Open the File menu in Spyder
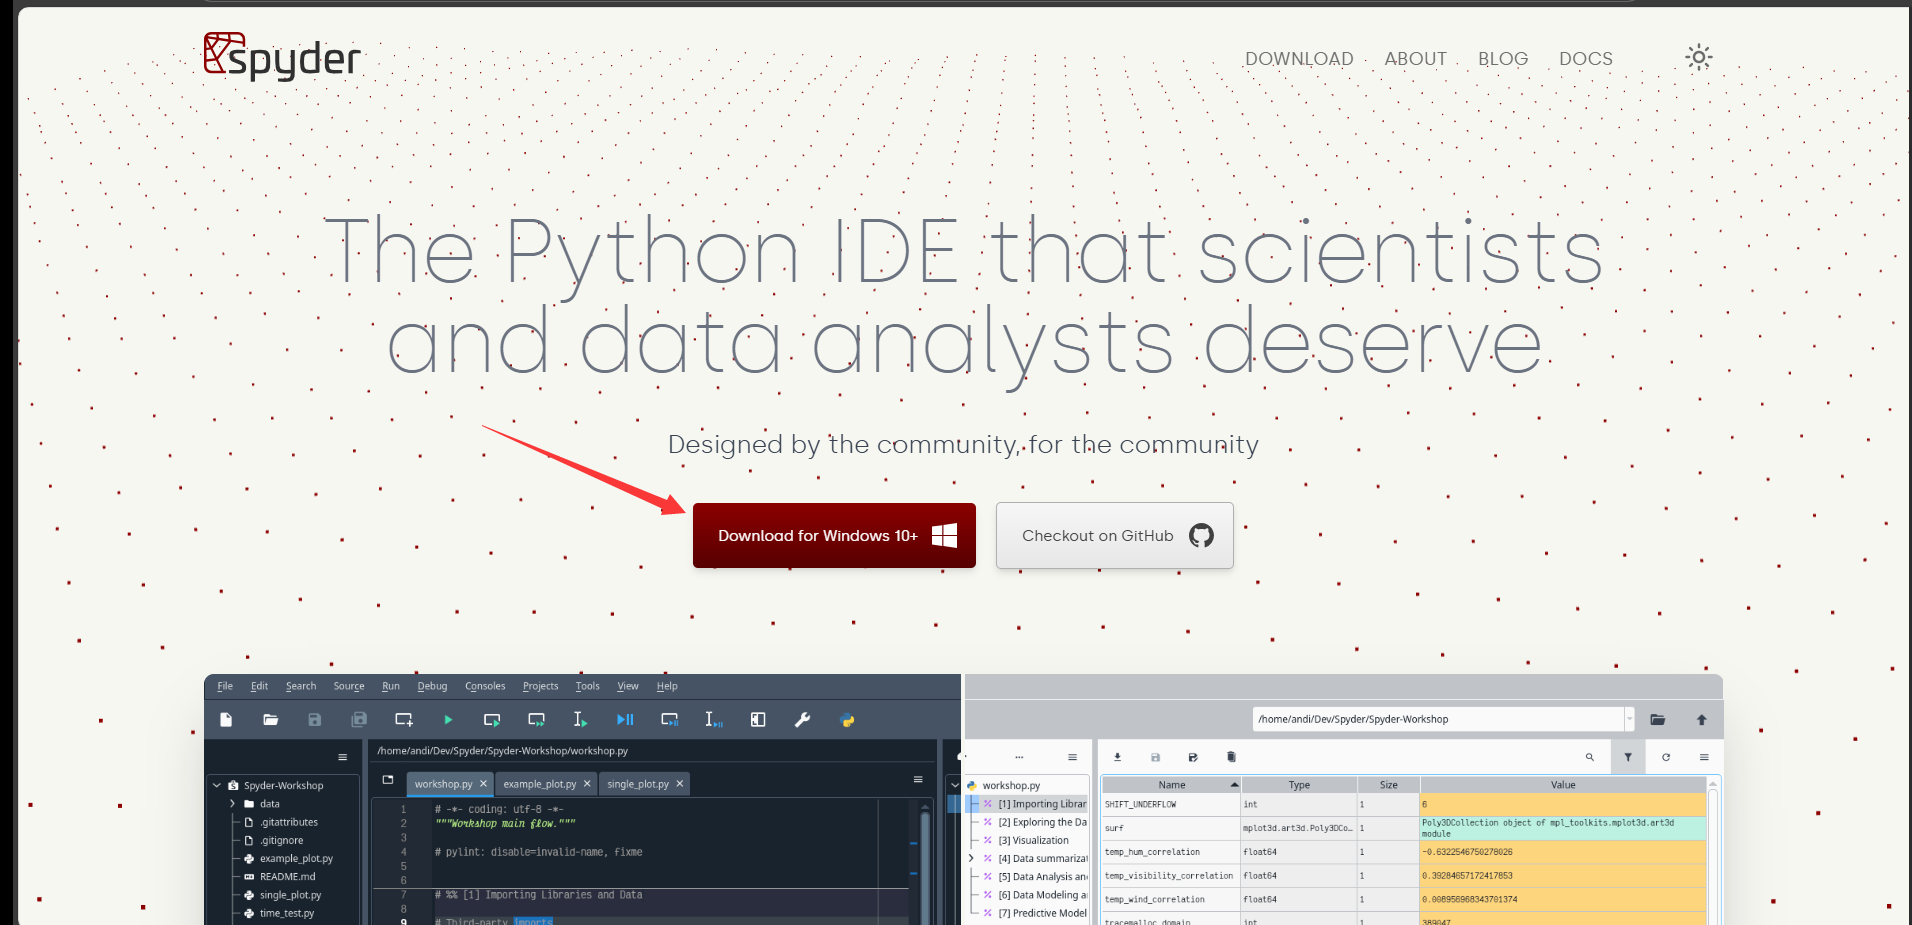Screen dimensions: 1912x925 pyautogui.click(x=225, y=686)
